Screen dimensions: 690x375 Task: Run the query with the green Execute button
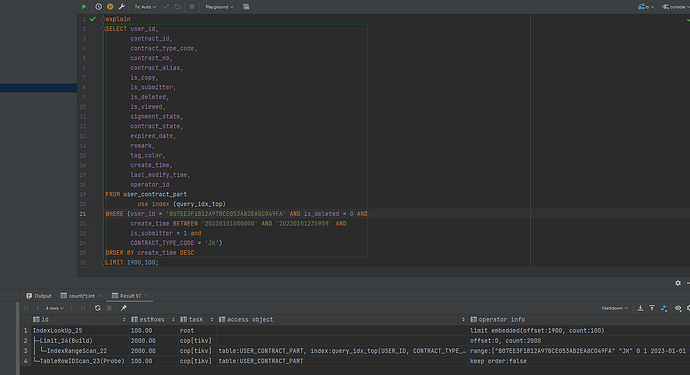click(84, 7)
